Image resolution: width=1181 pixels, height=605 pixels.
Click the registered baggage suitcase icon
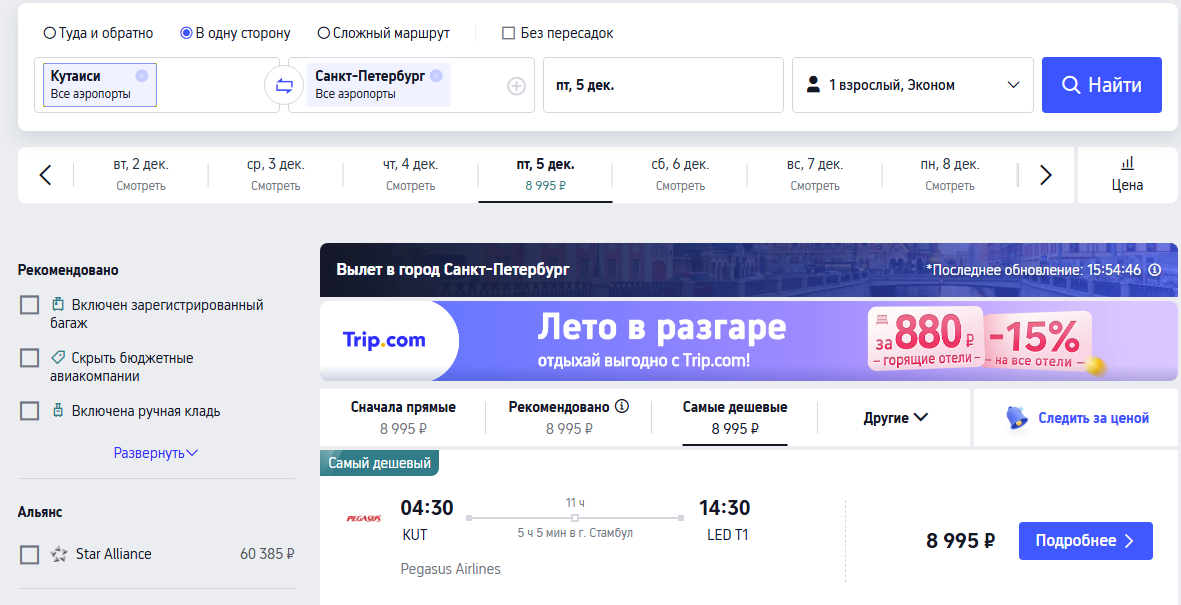pos(57,305)
